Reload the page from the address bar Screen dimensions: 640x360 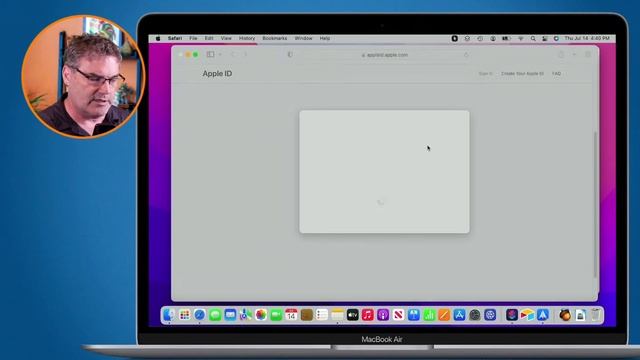point(466,55)
